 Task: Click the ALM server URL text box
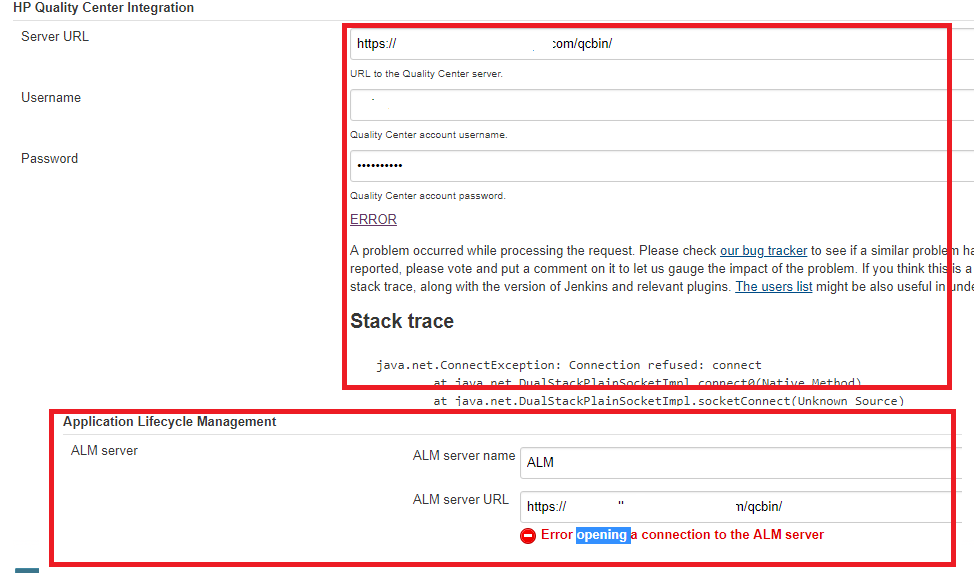740,506
